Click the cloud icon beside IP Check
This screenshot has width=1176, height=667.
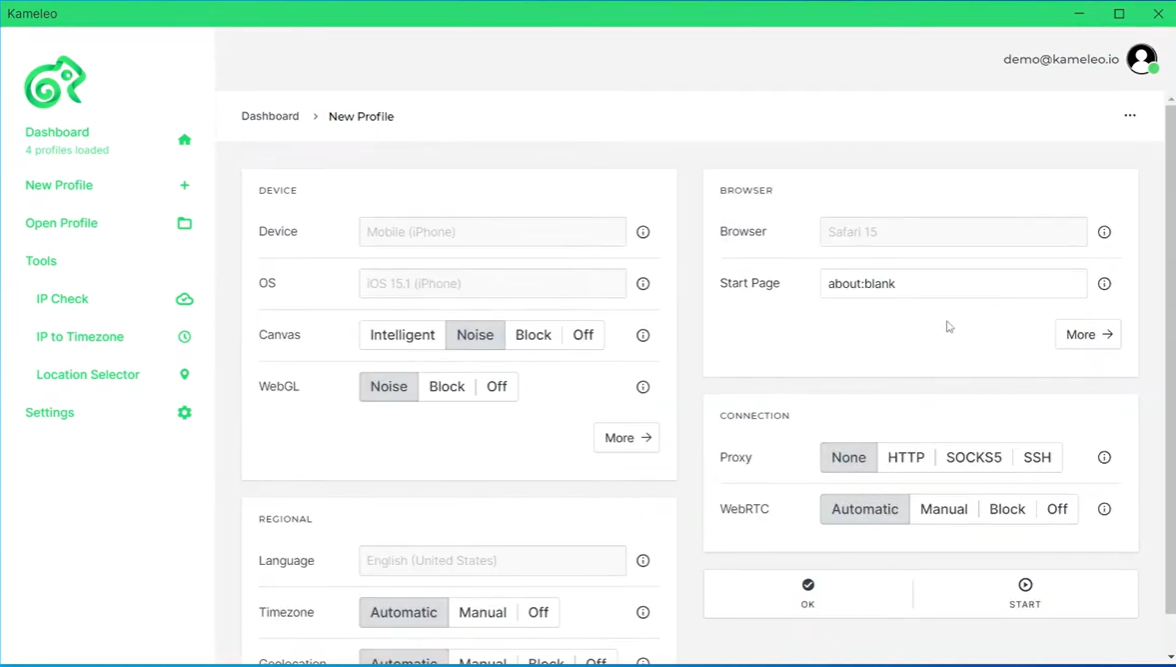[184, 299]
